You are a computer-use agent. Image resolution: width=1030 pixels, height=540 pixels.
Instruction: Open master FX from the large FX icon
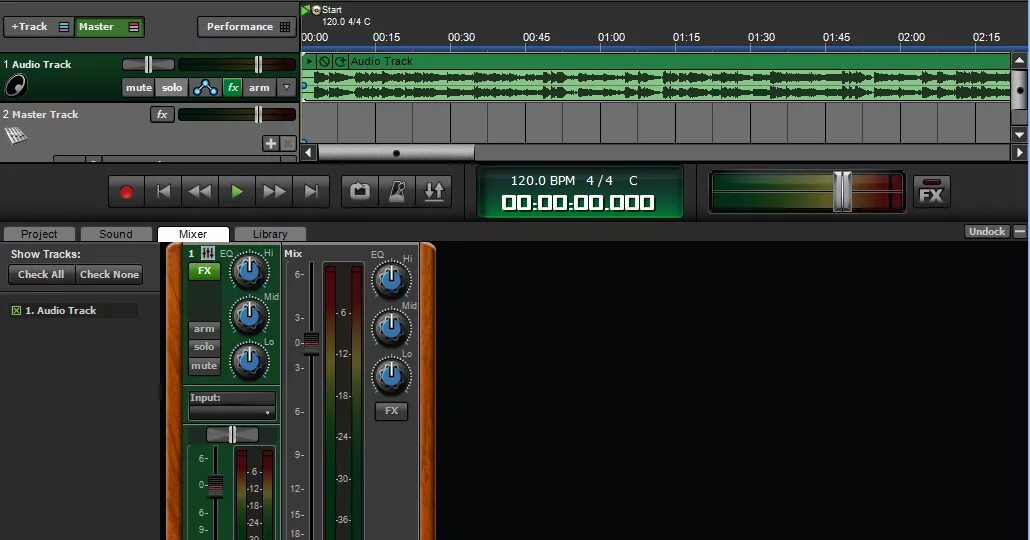coord(931,192)
